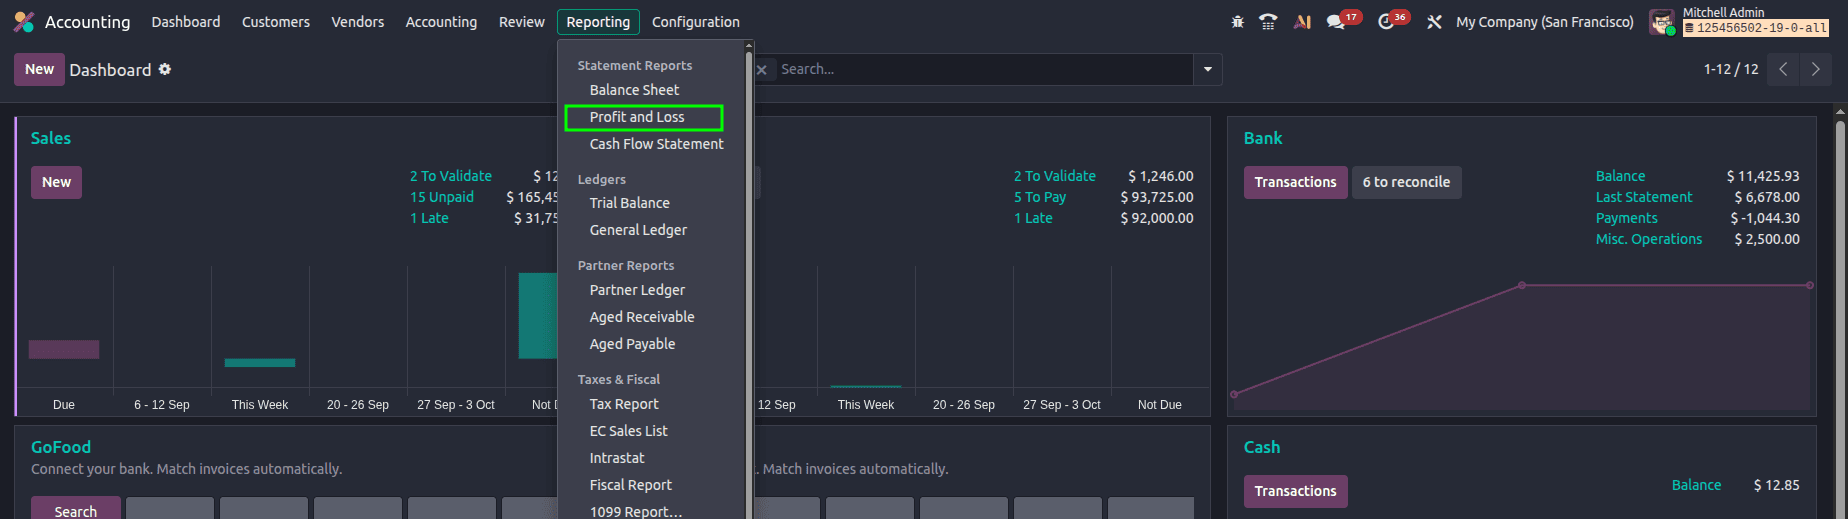The height and width of the screenshot is (519, 1848).
Task: Open the debug bug icon menu
Action: pos(1237,21)
